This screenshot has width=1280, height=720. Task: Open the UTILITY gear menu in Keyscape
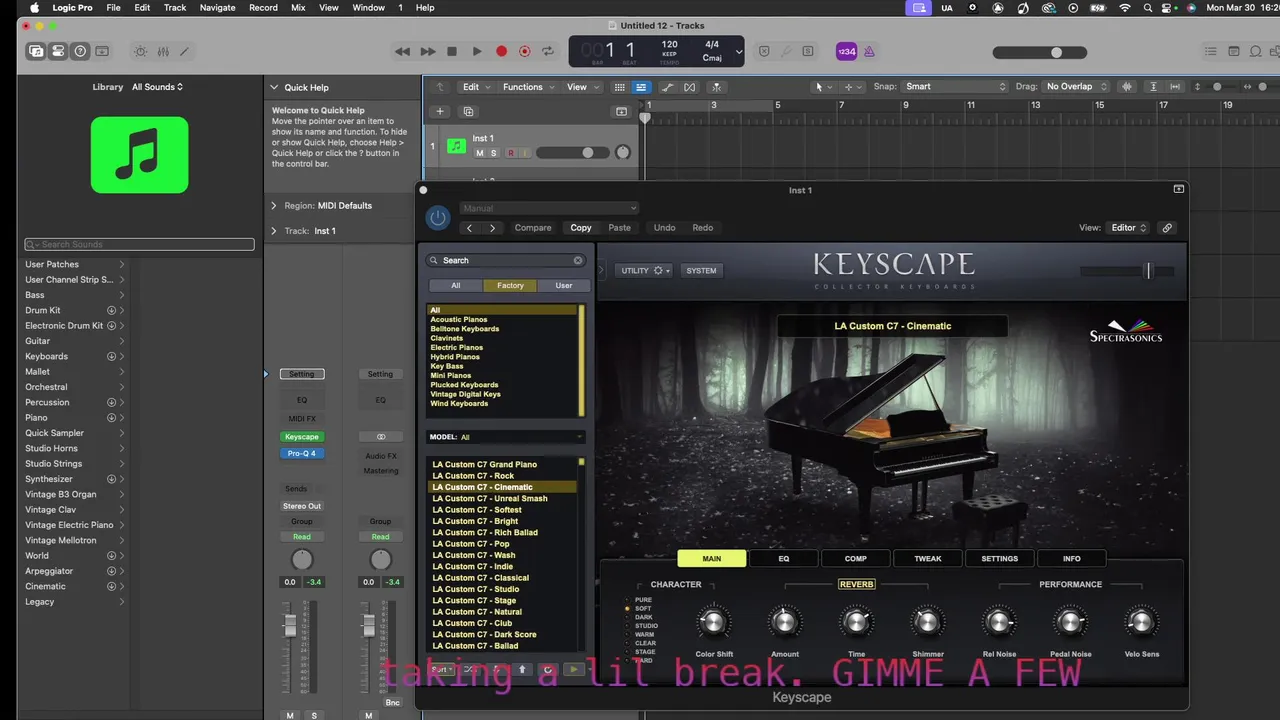645,270
